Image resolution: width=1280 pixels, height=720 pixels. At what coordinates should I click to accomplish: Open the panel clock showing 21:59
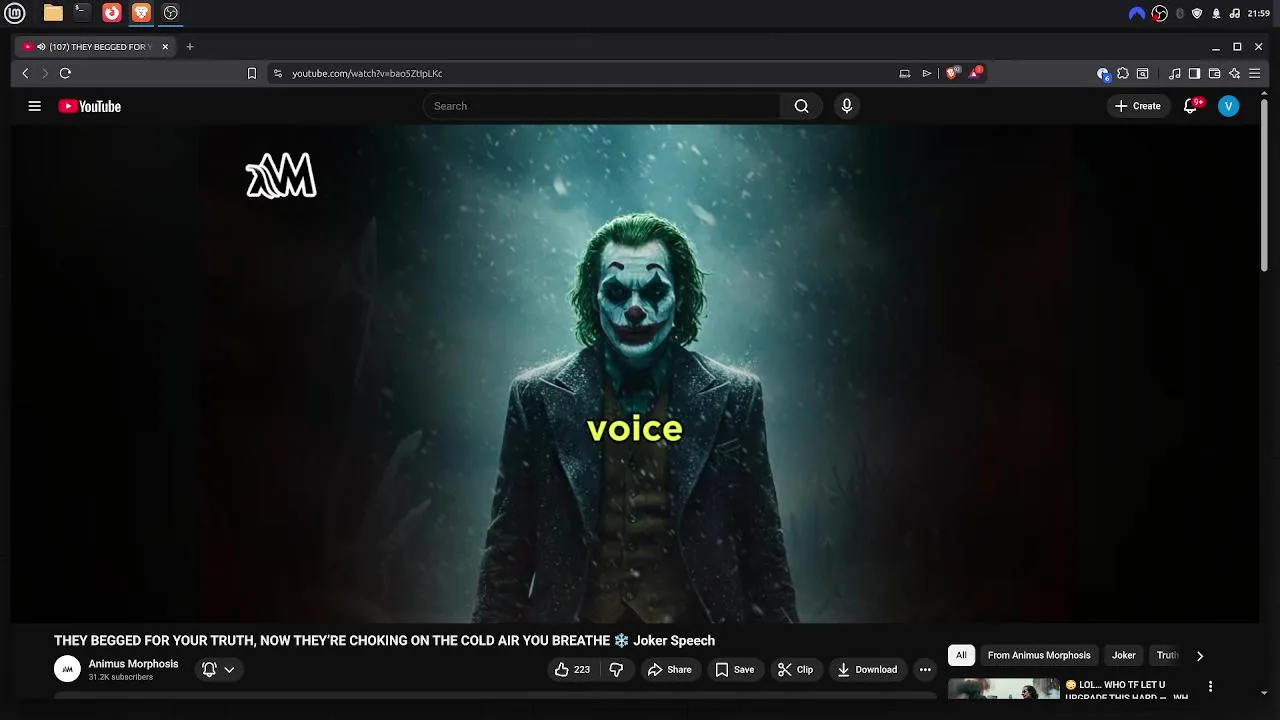(x=1259, y=13)
